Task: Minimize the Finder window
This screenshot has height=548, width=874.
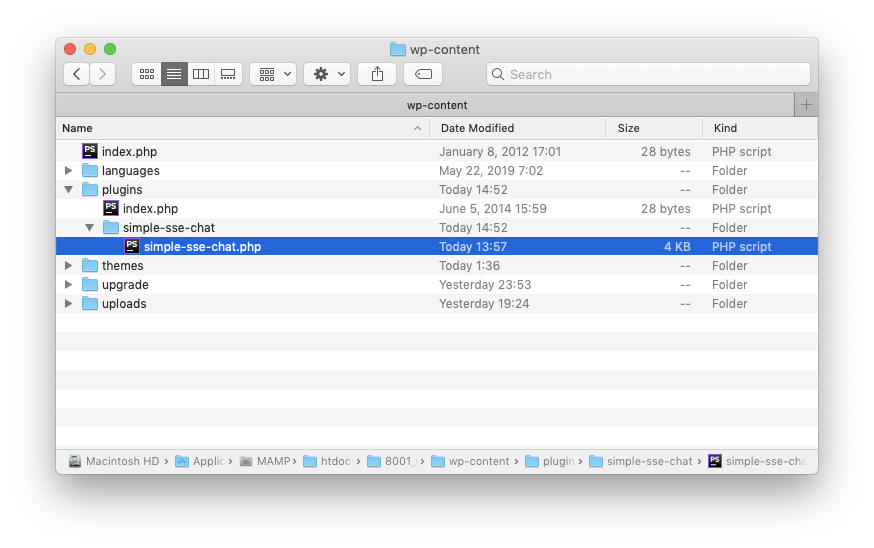Action: pos(90,49)
